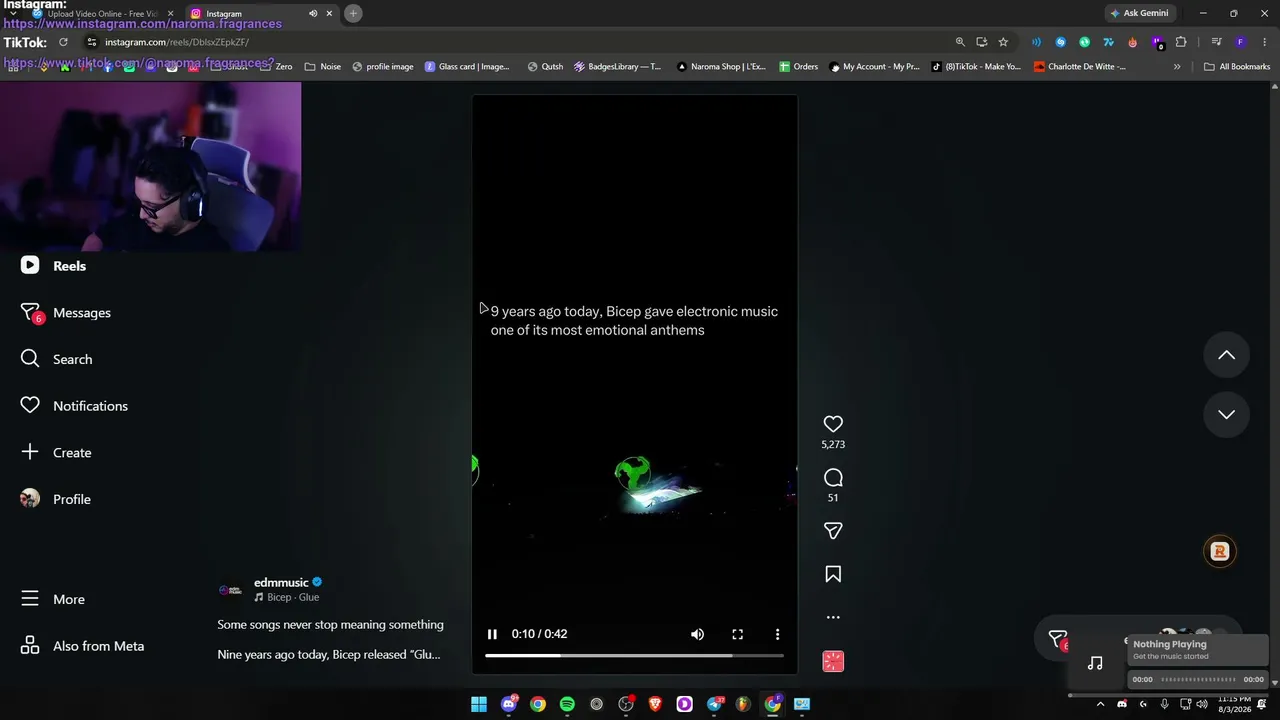This screenshot has height=720, width=1280.
Task: Go to the next reel with down chevron
Action: (x=1226, y=414)
